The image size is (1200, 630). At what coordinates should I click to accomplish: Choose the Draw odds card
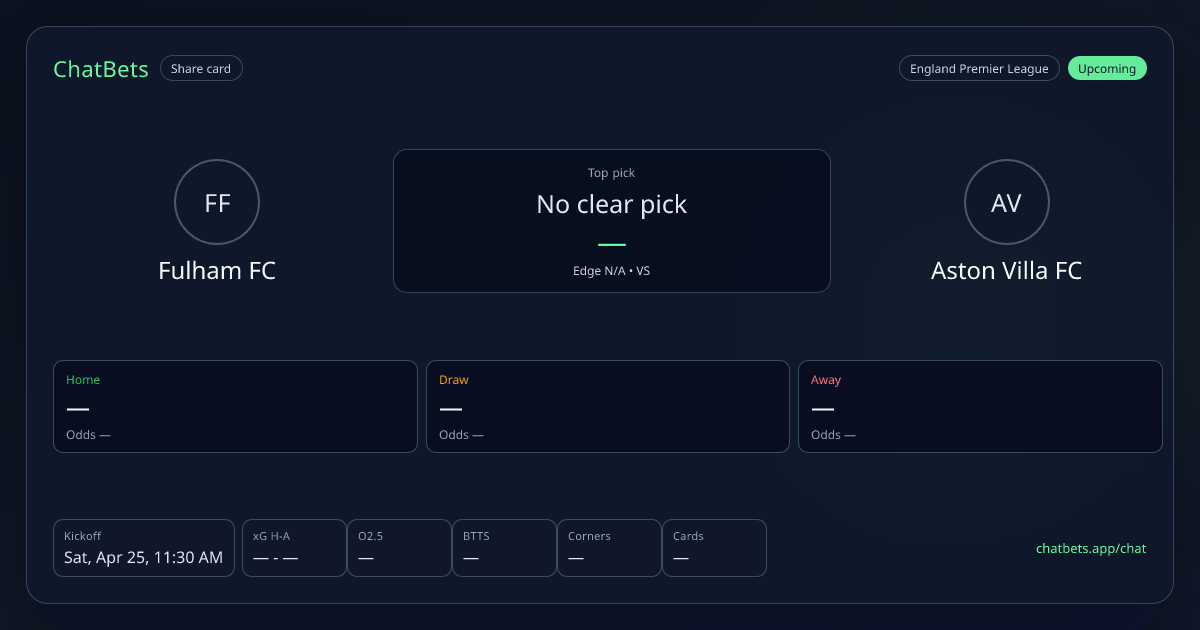click(x=608, y=406)
